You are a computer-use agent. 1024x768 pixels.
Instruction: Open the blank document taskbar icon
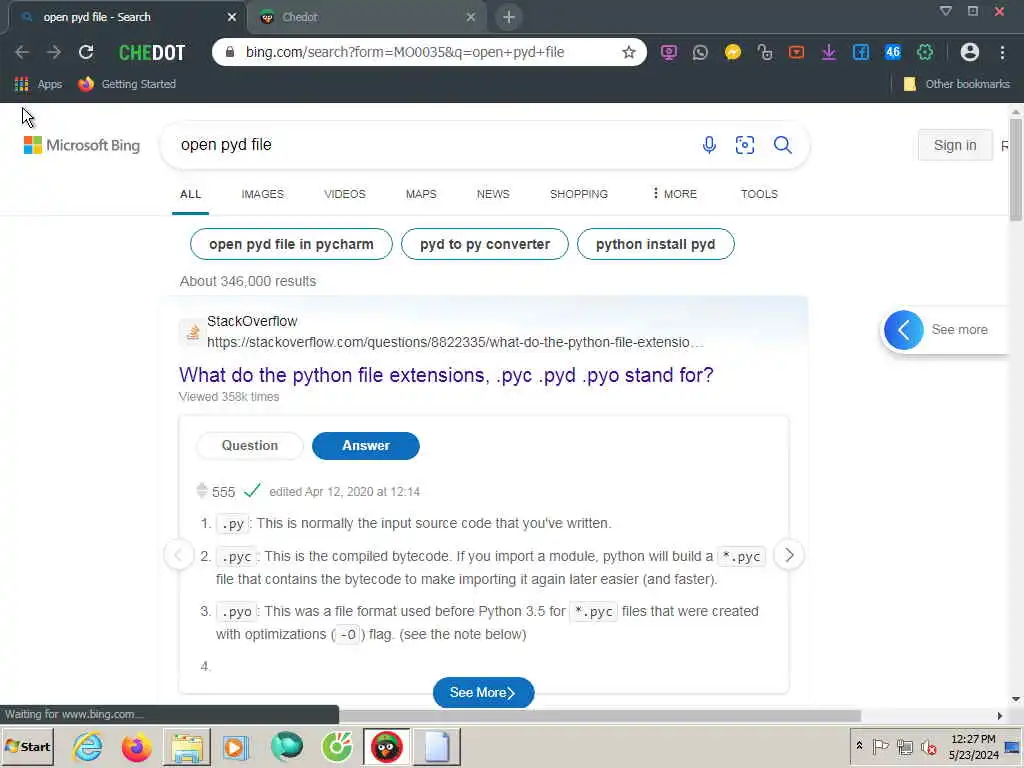click(436, 747)
